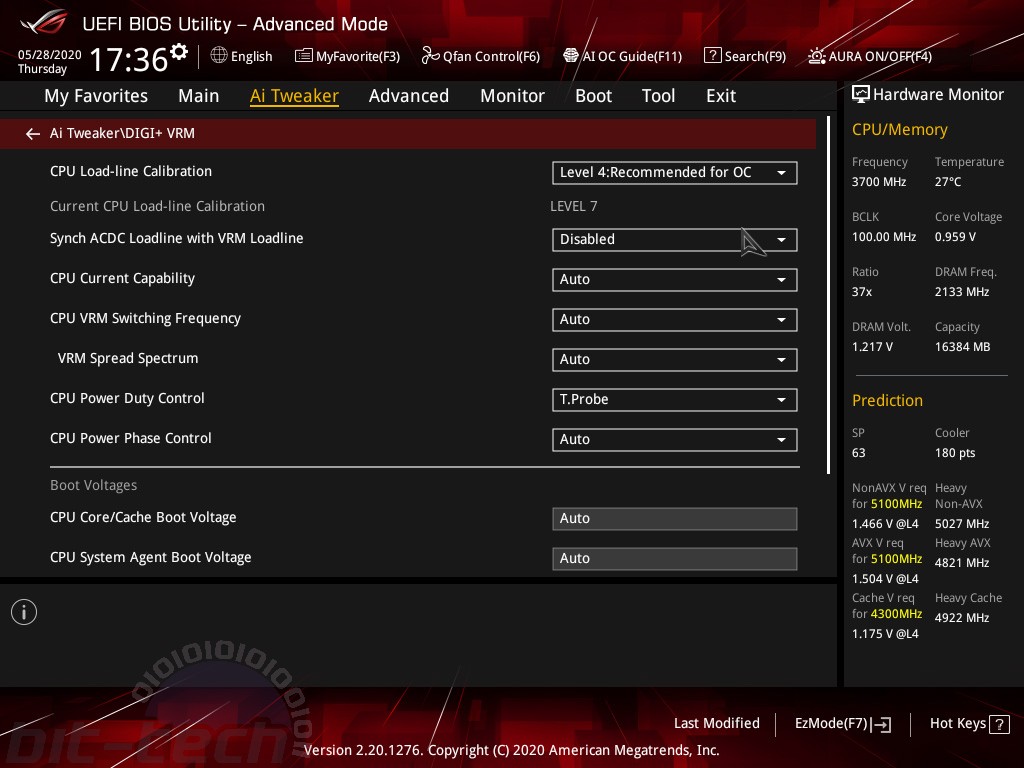Change language from English
Screen dimensions: 1024x768
[x=251, y=57]
